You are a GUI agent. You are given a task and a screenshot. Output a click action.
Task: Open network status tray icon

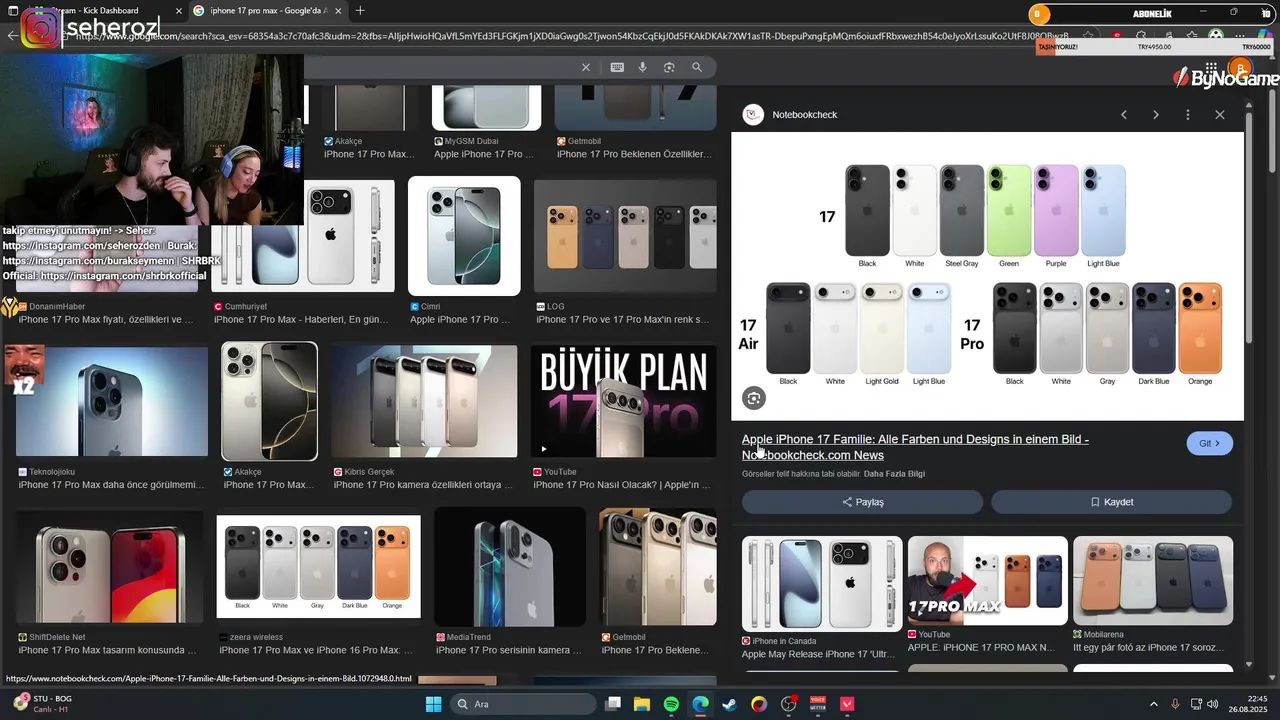1197,704
